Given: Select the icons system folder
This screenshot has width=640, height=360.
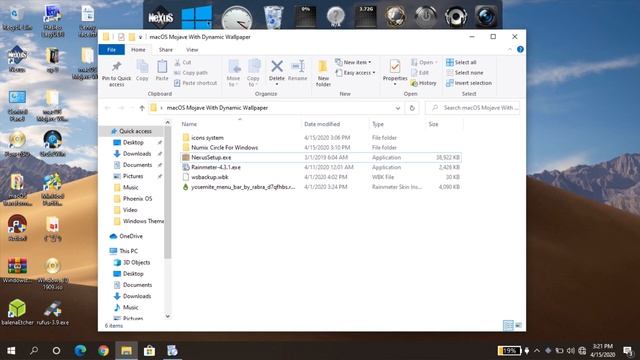Looking at the screenshot, I should 207,138.
